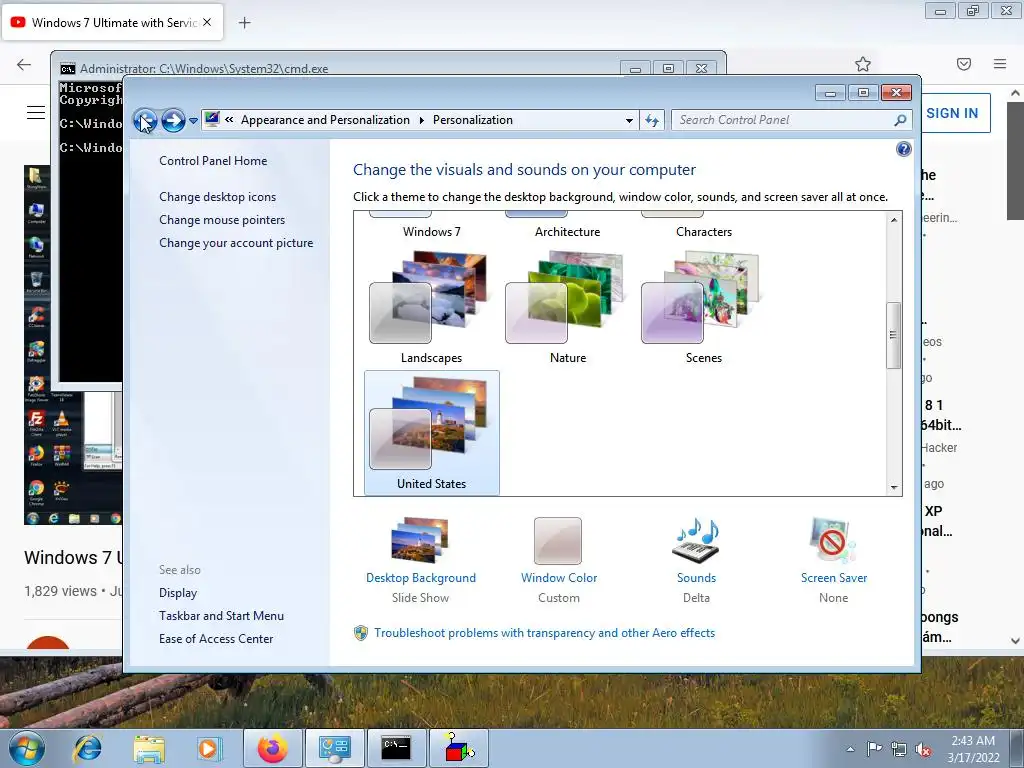Open the Pocket save icon
Screen dimensions: 1024x768
[964, 64]
